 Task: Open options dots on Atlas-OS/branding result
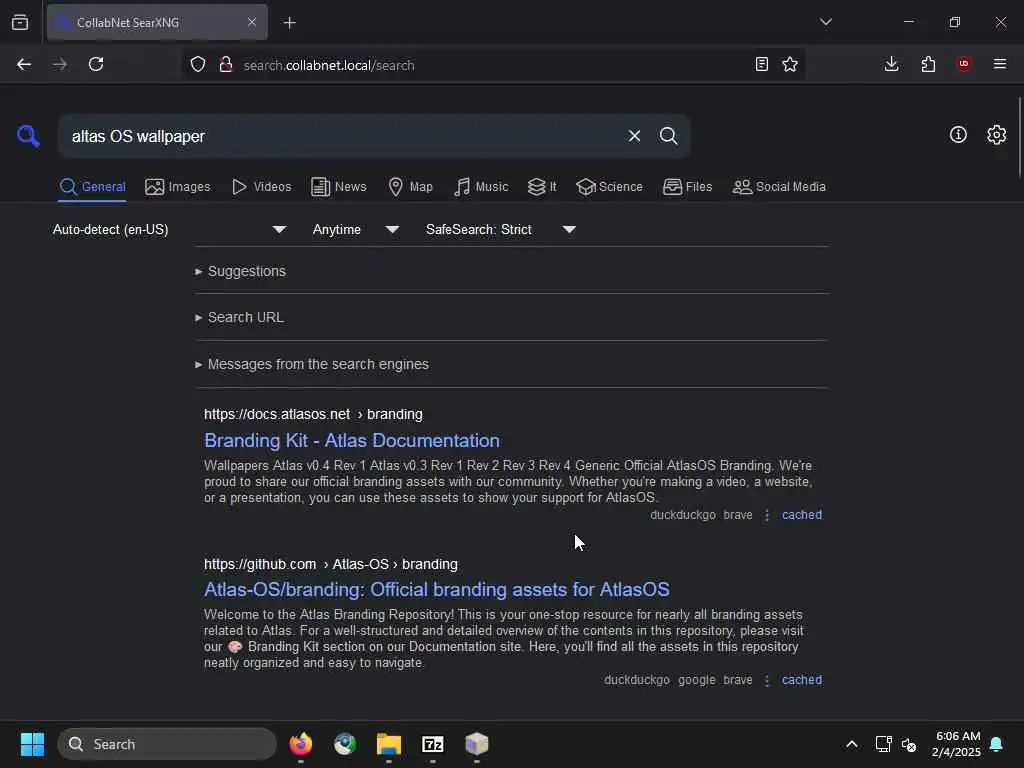(767, 680)
